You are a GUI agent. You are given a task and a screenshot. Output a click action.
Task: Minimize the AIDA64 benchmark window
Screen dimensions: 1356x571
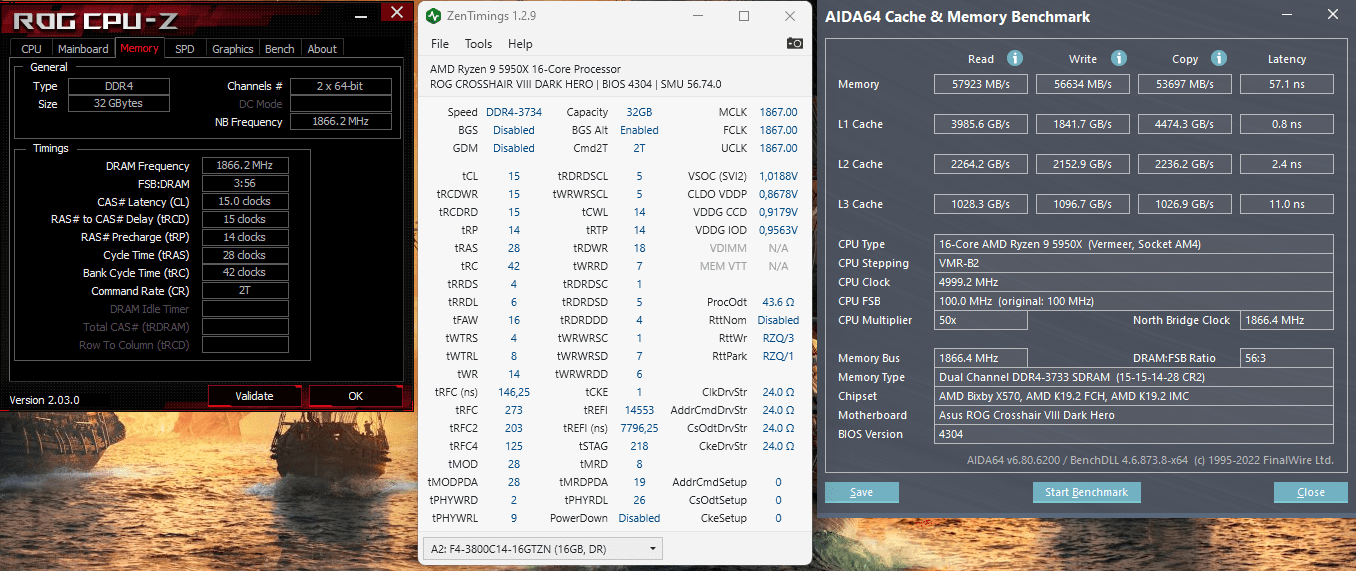tap(1285, 15)
